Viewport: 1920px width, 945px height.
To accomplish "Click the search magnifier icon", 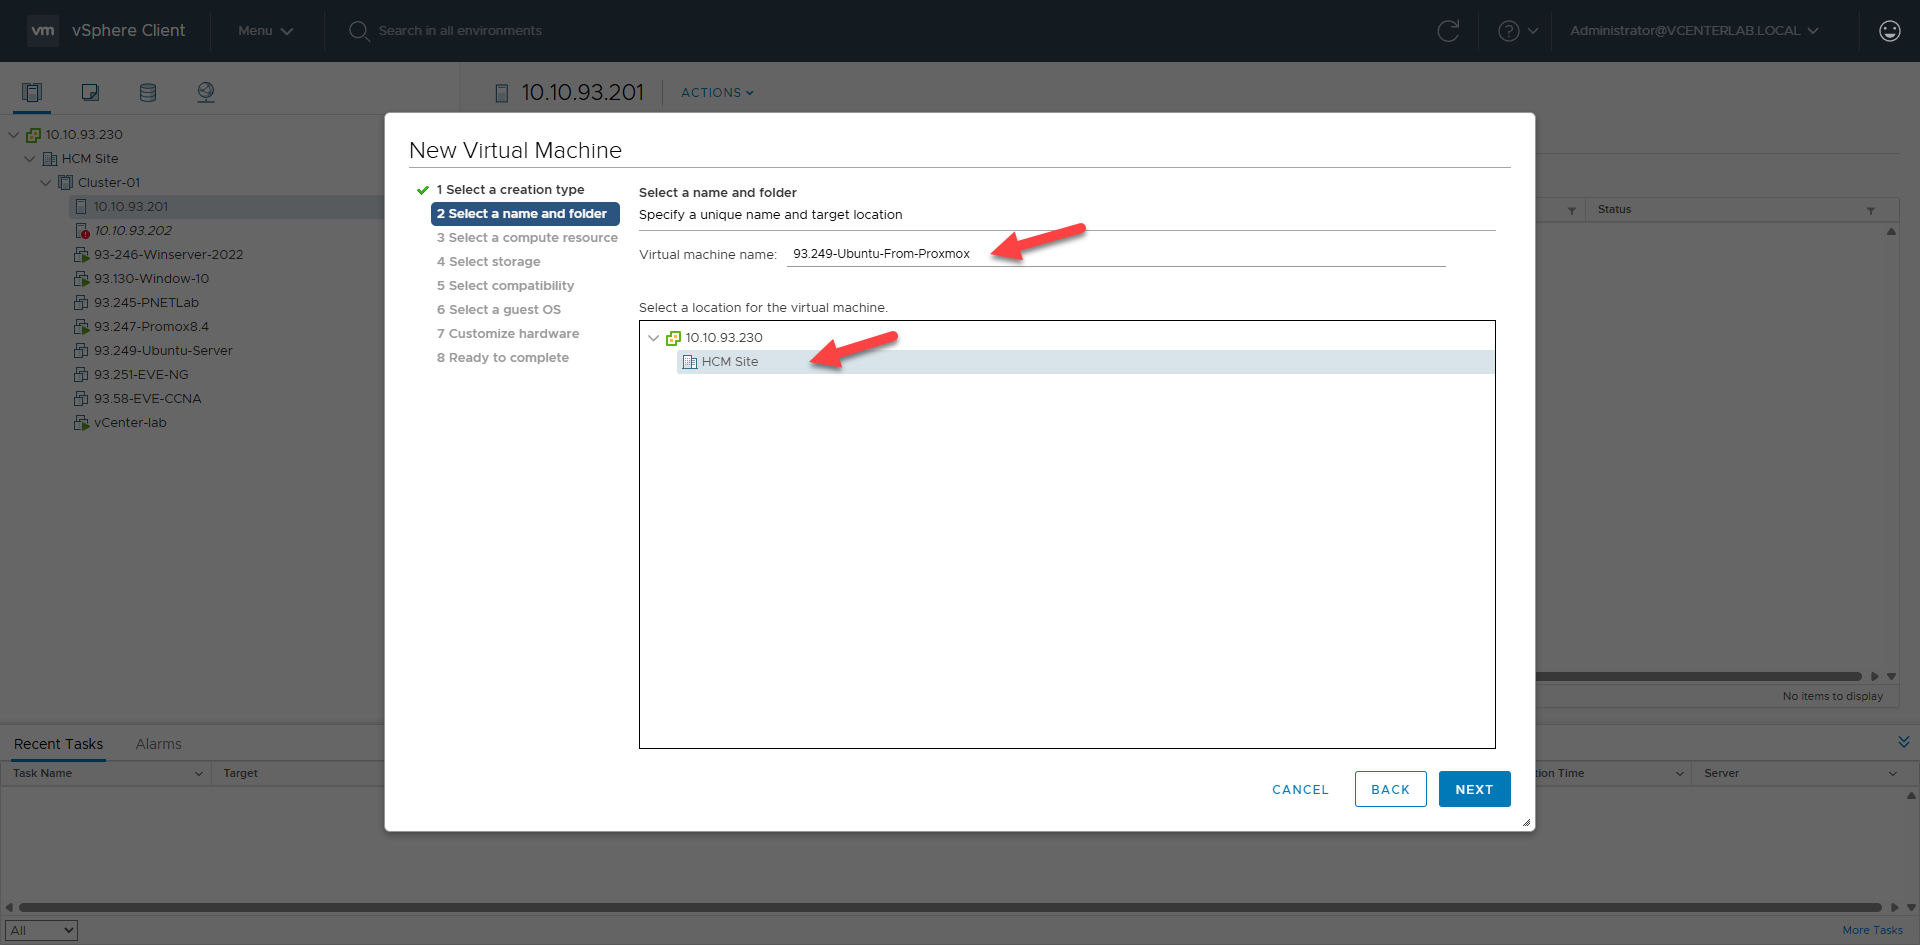I will click(359, 31).
